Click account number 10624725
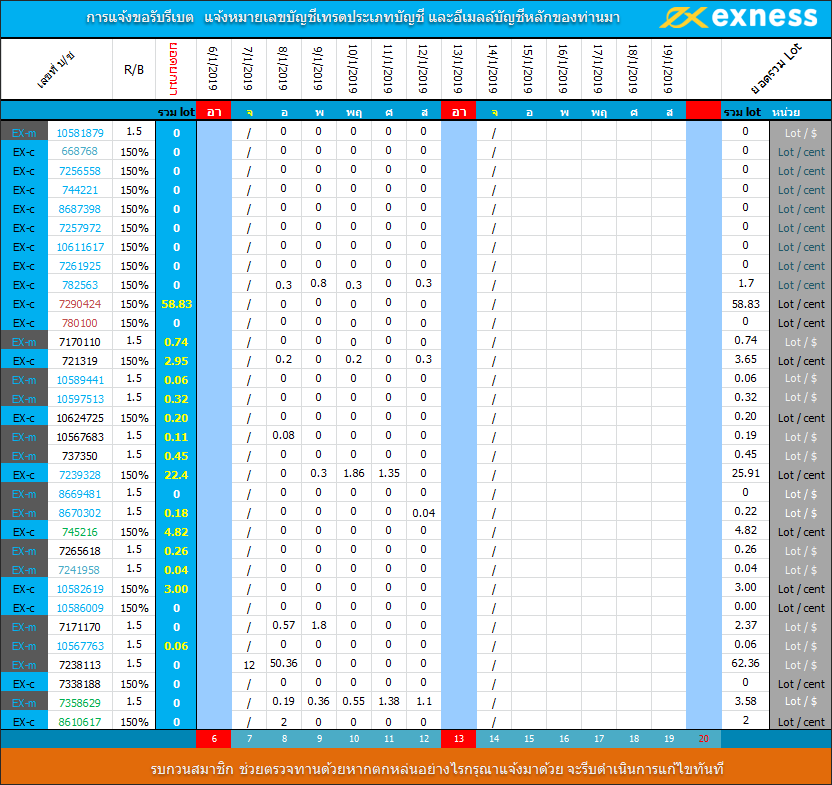Image resolution: width=832 pixels, height=785 pixels. click(x=80, y=418)
